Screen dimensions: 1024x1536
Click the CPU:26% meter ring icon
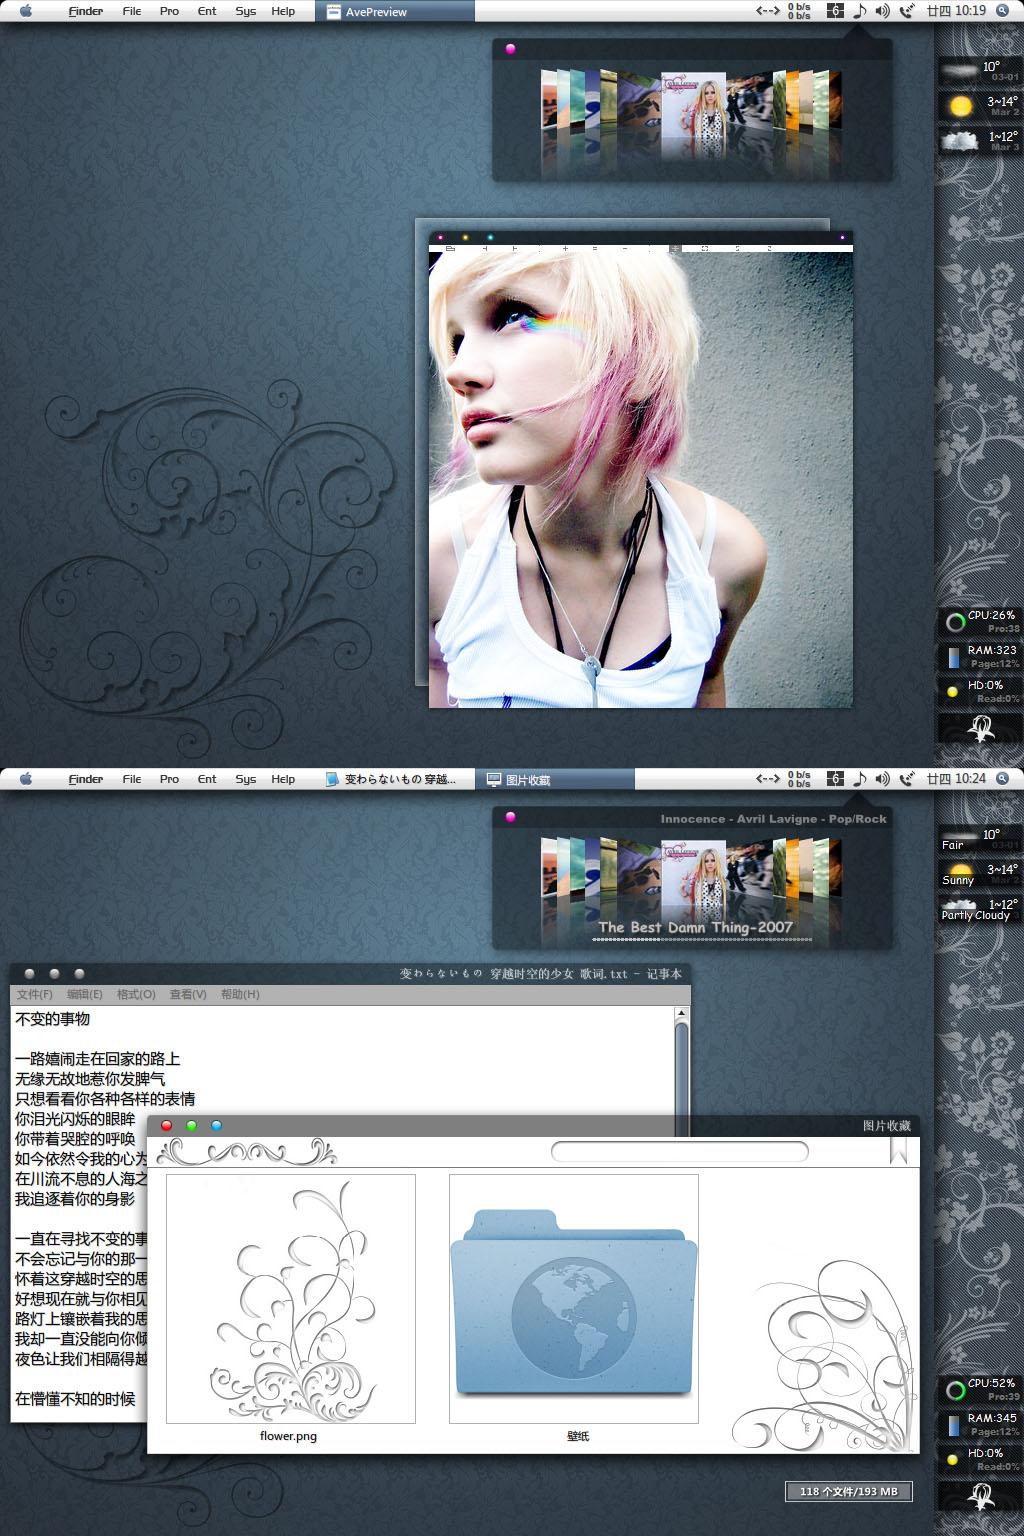[x=955, y=622]
